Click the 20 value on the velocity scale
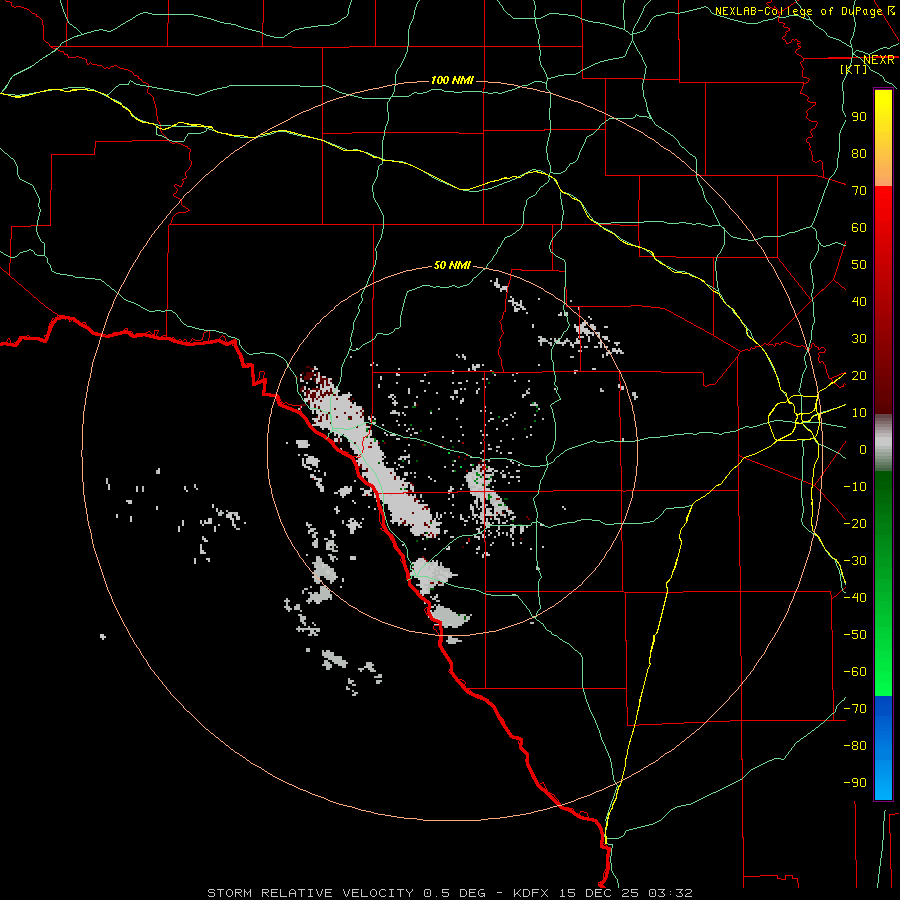The image size is (900, 900). coord(859,376)
